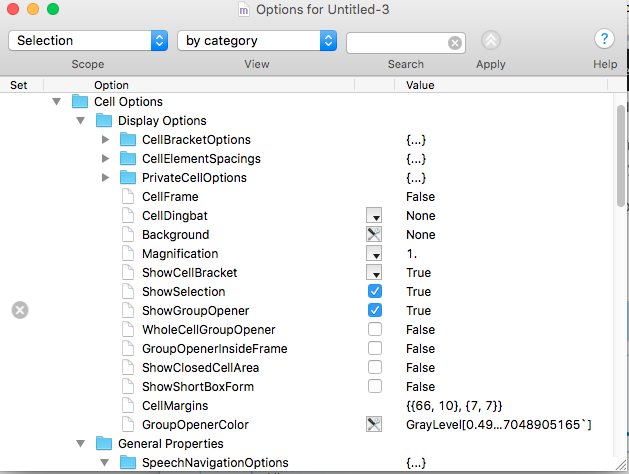Click inside the Search text field
Image resolution: width=629 pixels, height=474 pixels.
pos(397,42)
